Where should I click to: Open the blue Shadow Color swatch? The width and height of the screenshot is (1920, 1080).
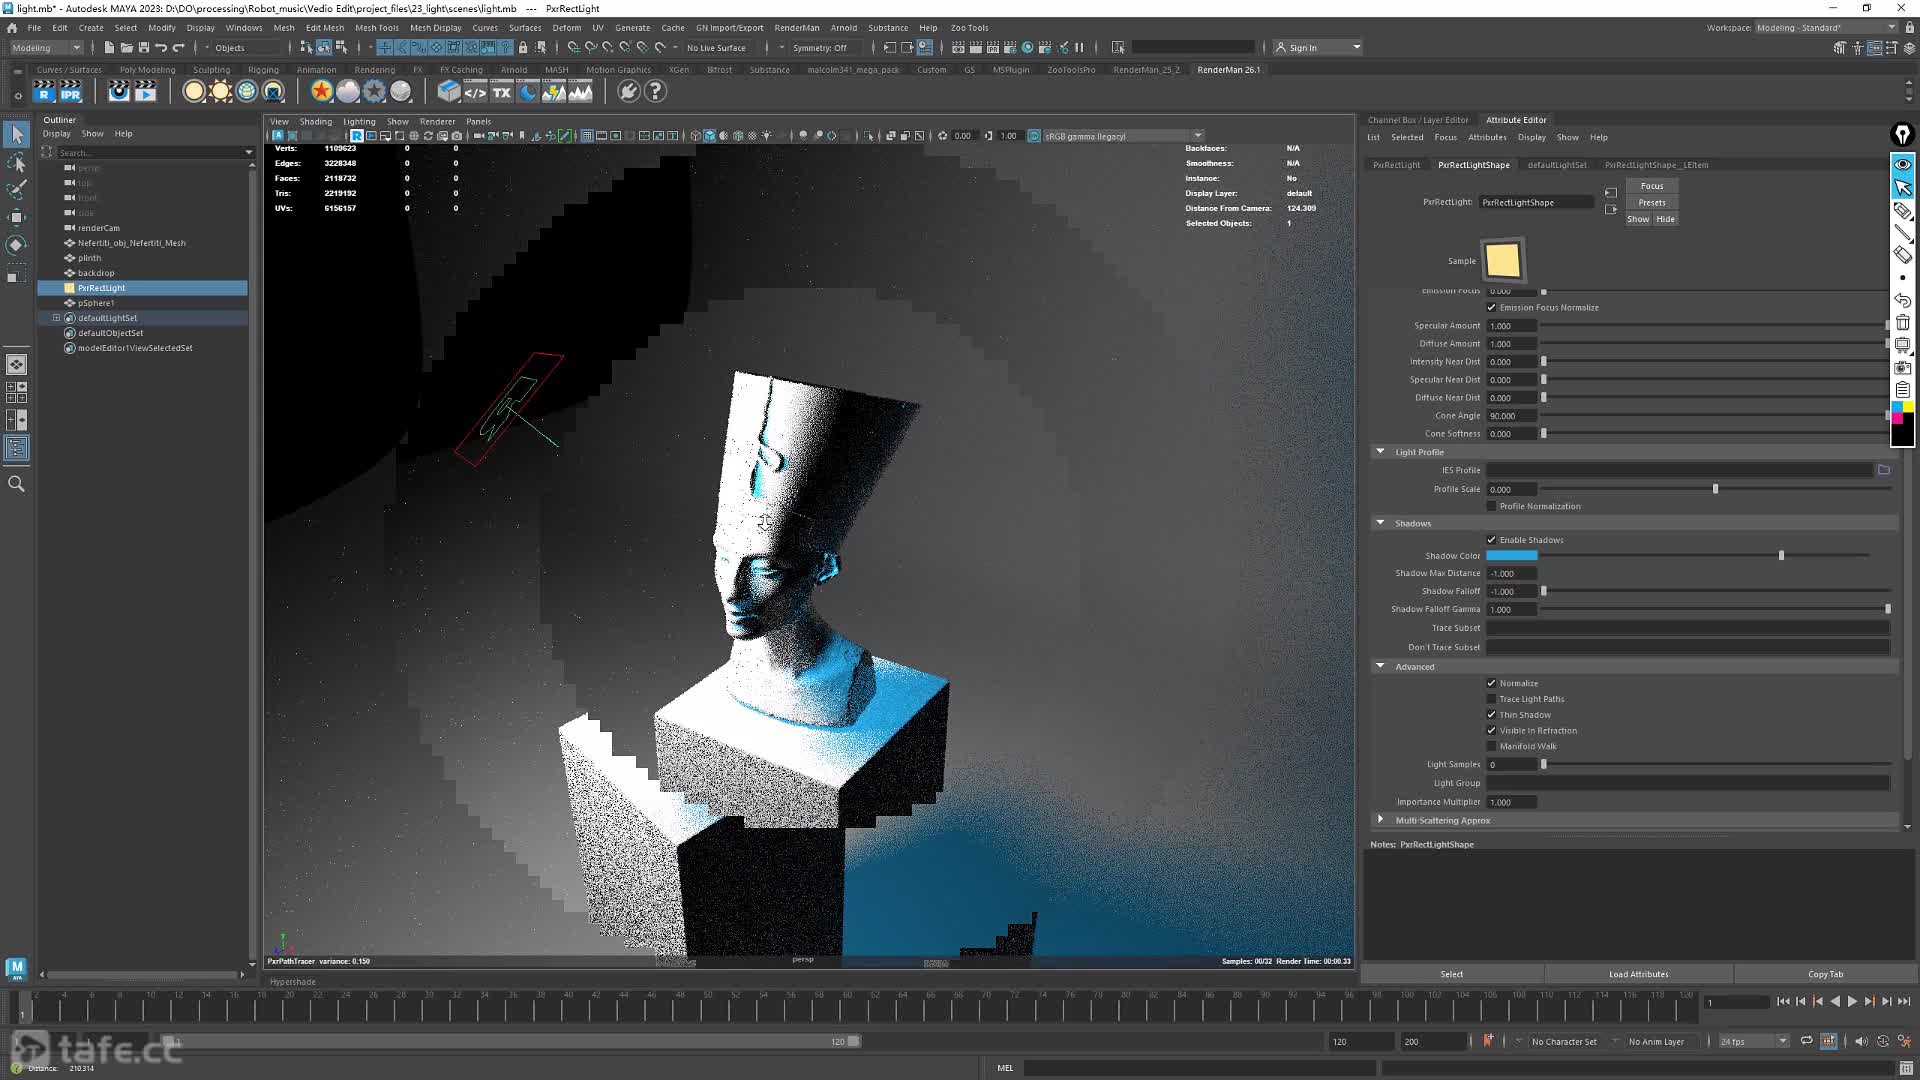point(1511,556)
